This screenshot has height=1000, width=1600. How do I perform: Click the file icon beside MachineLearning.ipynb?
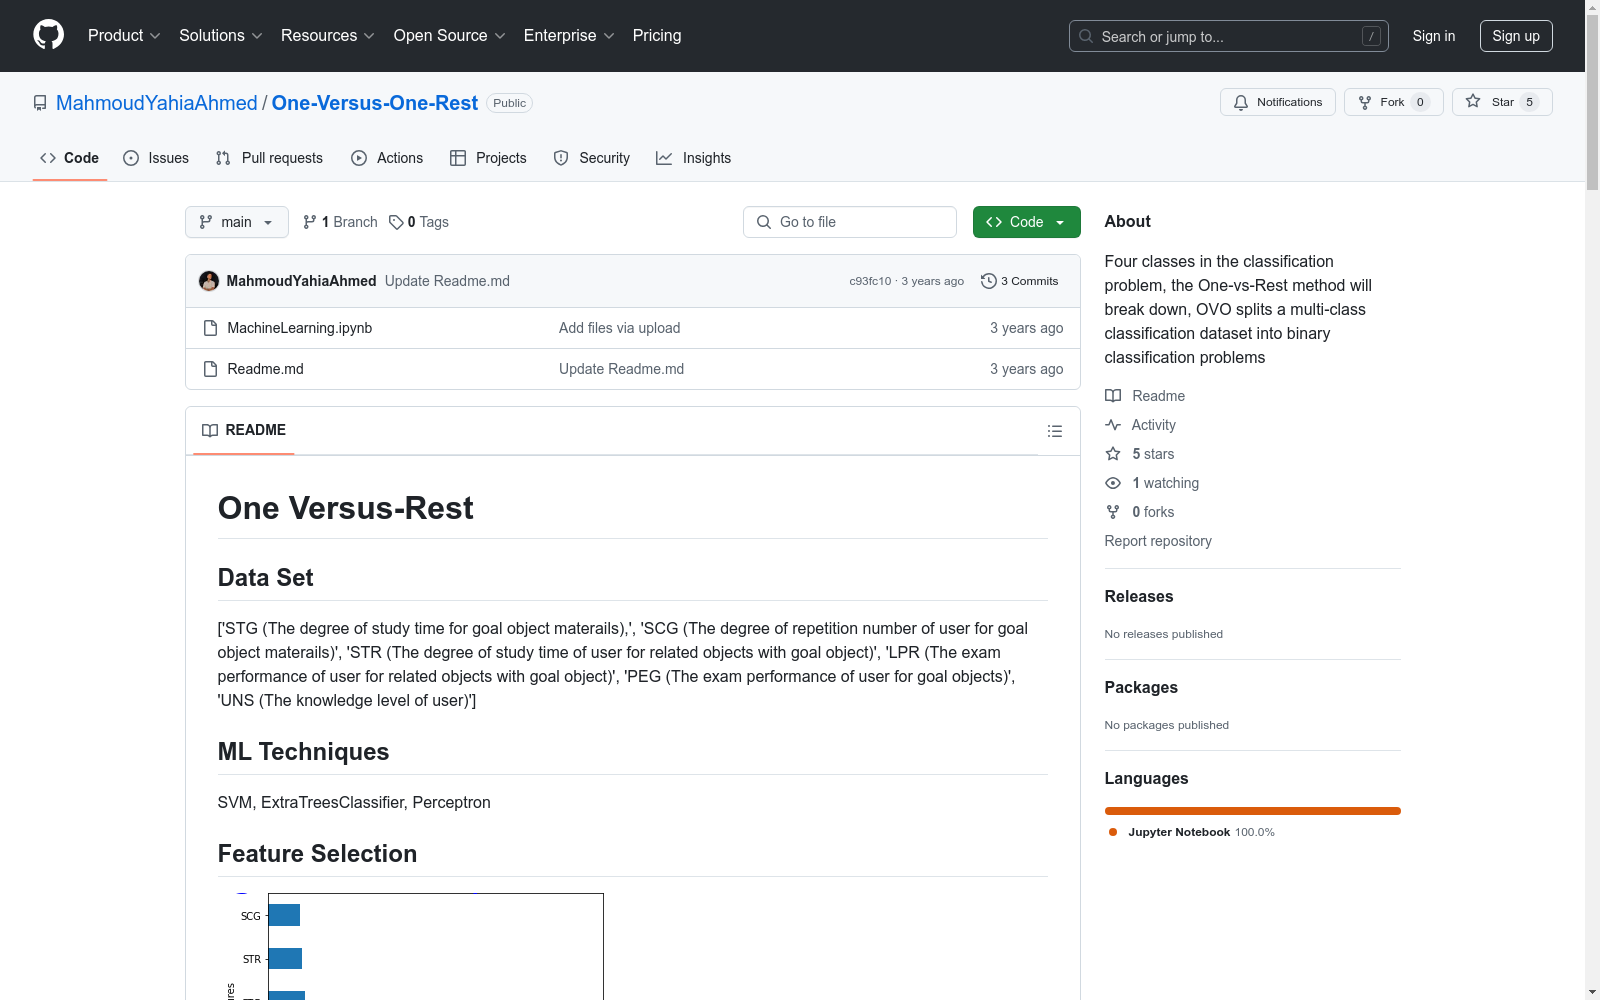(210, 328)
